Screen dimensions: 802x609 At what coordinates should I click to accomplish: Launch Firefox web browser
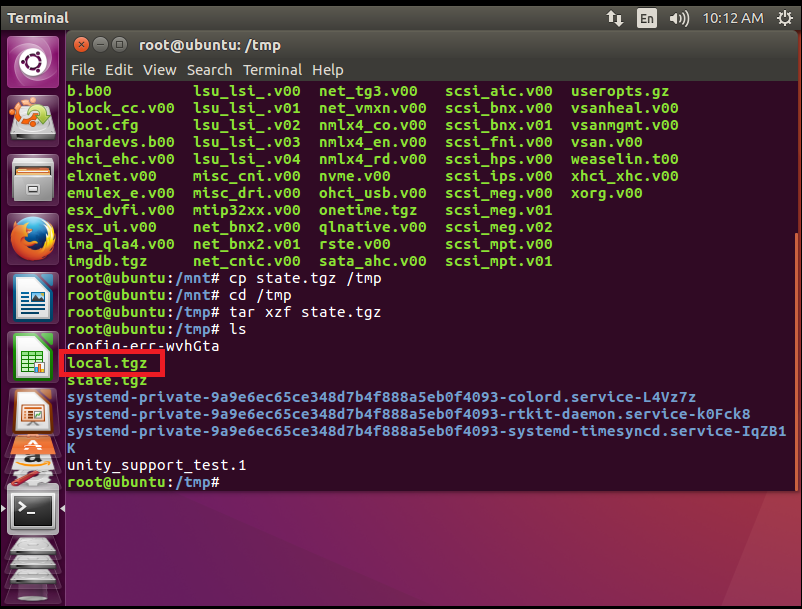click(x=33, y=239)
